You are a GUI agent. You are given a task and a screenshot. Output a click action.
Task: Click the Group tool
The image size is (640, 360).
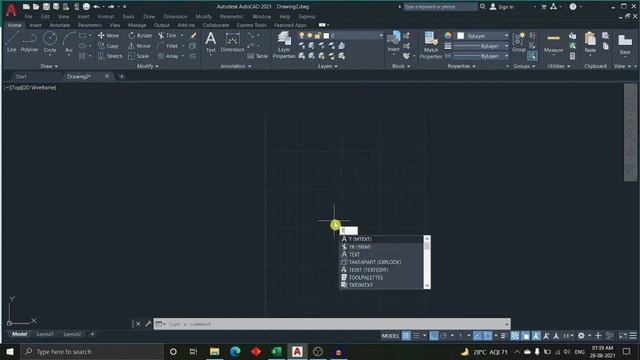pyautogui.click(x=519, y=42)
